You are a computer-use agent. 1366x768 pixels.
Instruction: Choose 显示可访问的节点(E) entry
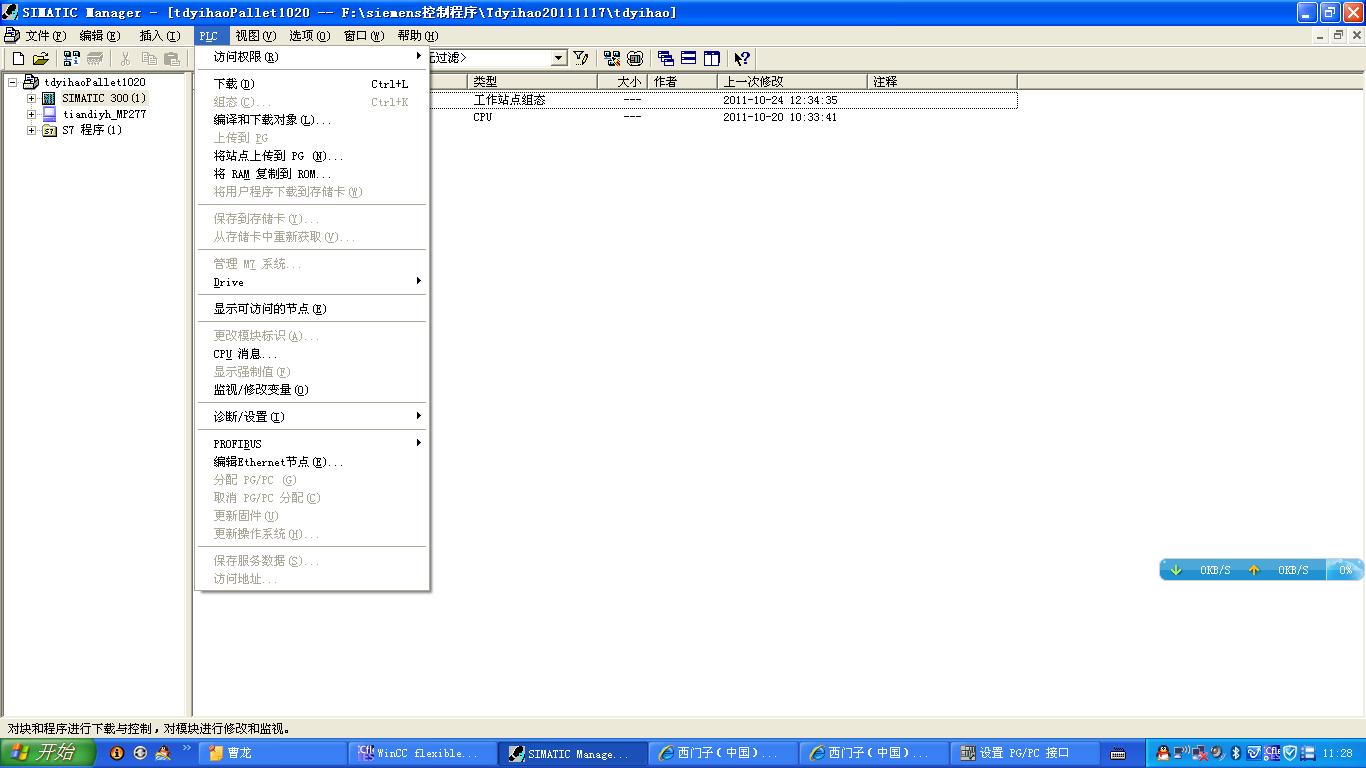(x=313, y=309)
